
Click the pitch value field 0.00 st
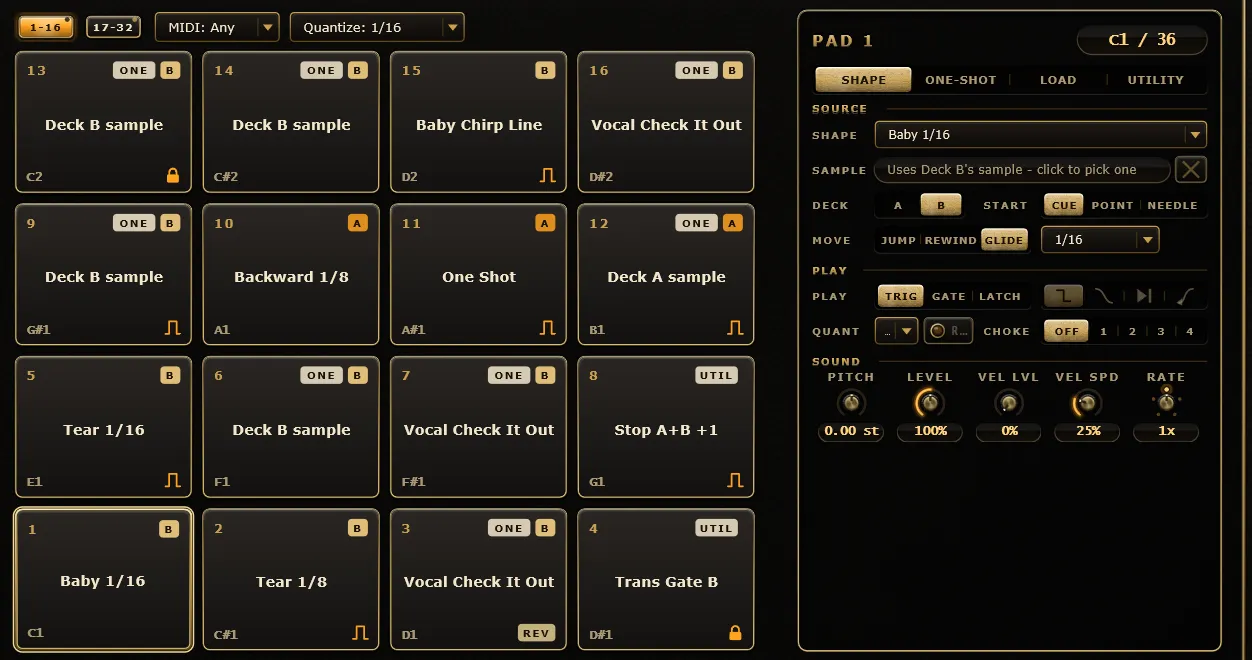pyautogui.click(x=851, y=432)
